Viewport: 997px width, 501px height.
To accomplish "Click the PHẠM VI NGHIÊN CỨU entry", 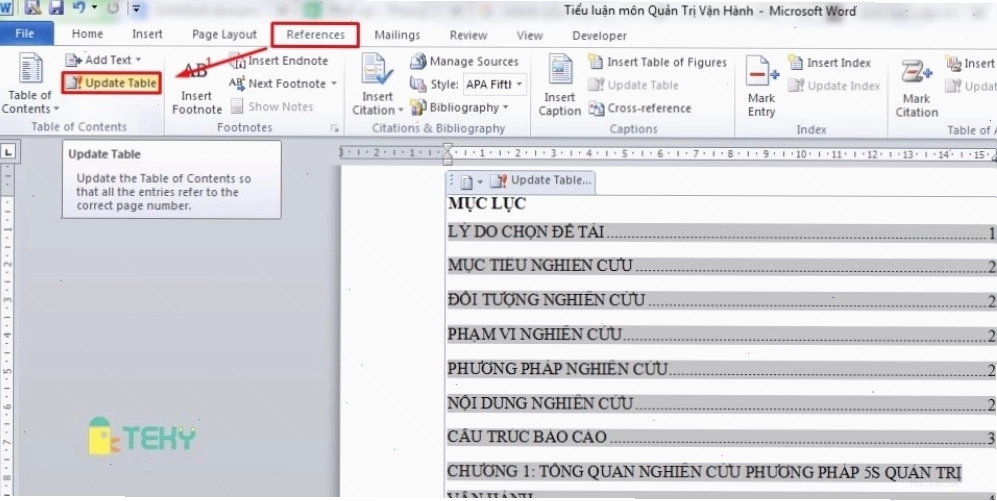I will point(722,334).
